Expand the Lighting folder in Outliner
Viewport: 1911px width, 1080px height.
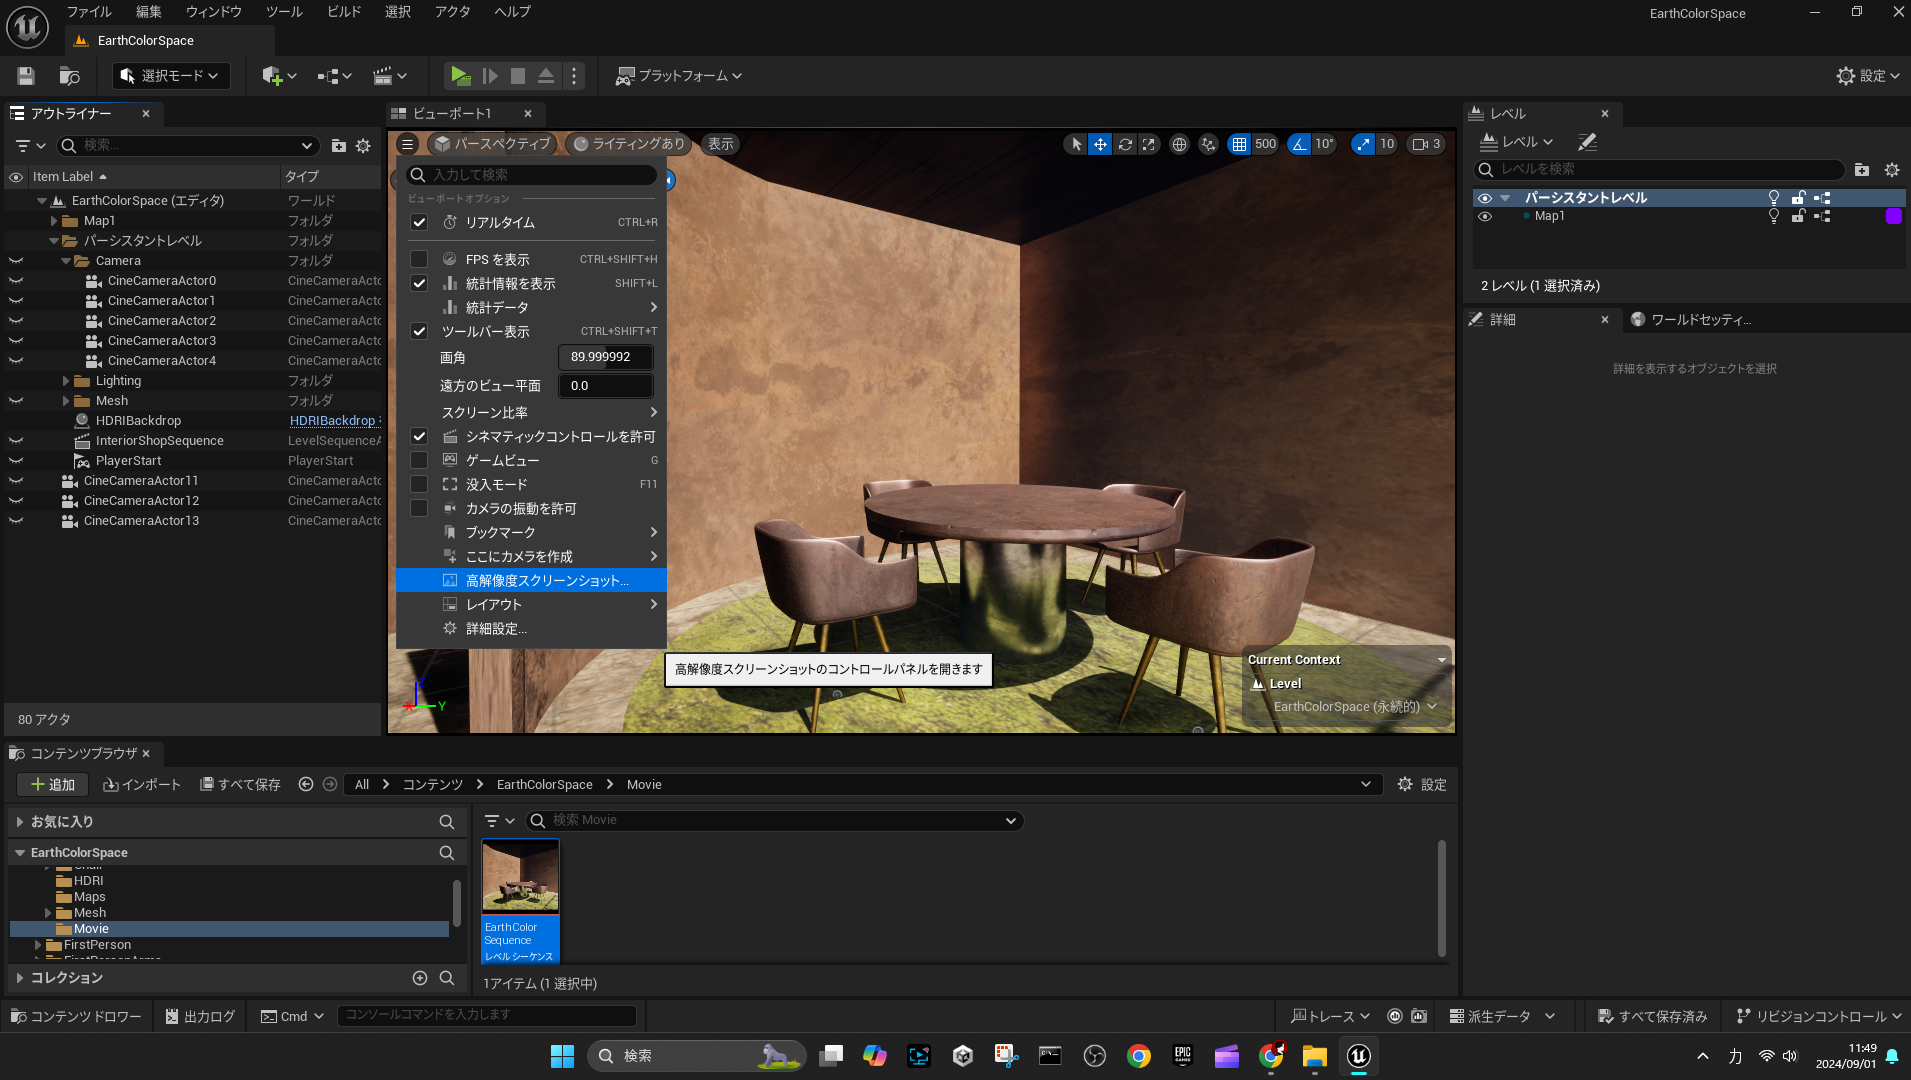[66, 381]
